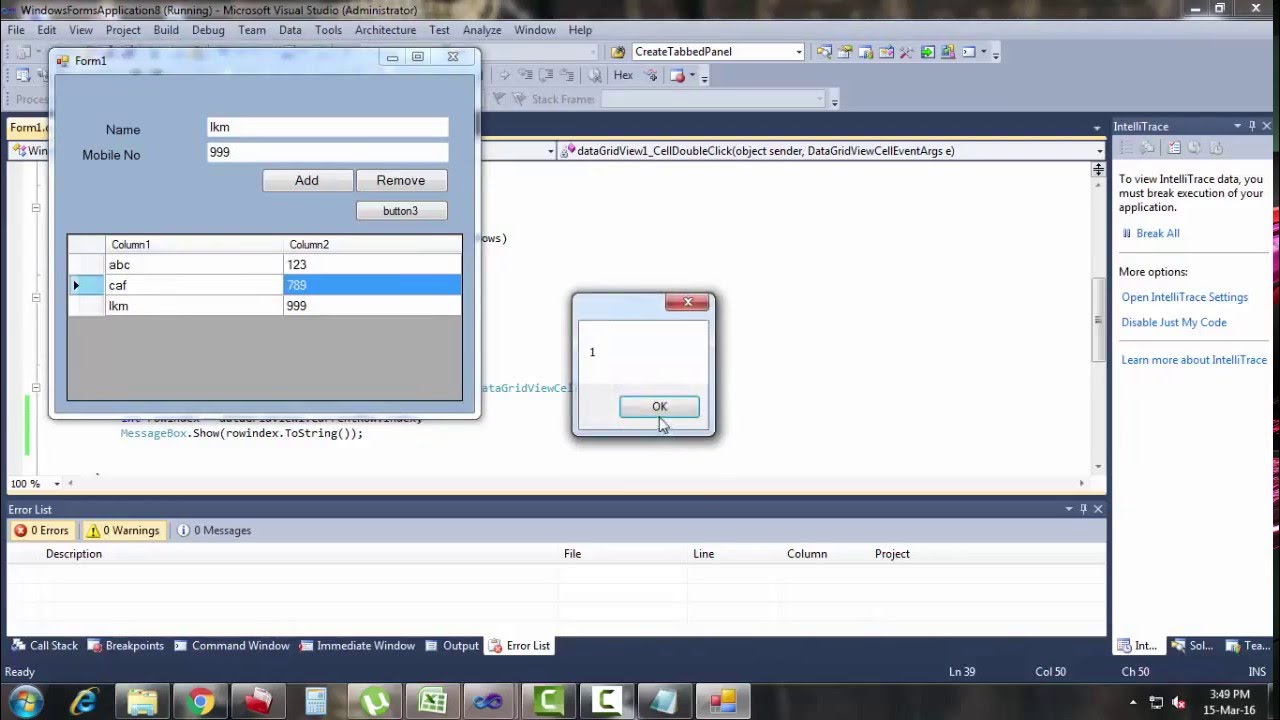Open the Build menu

[166, 30]
